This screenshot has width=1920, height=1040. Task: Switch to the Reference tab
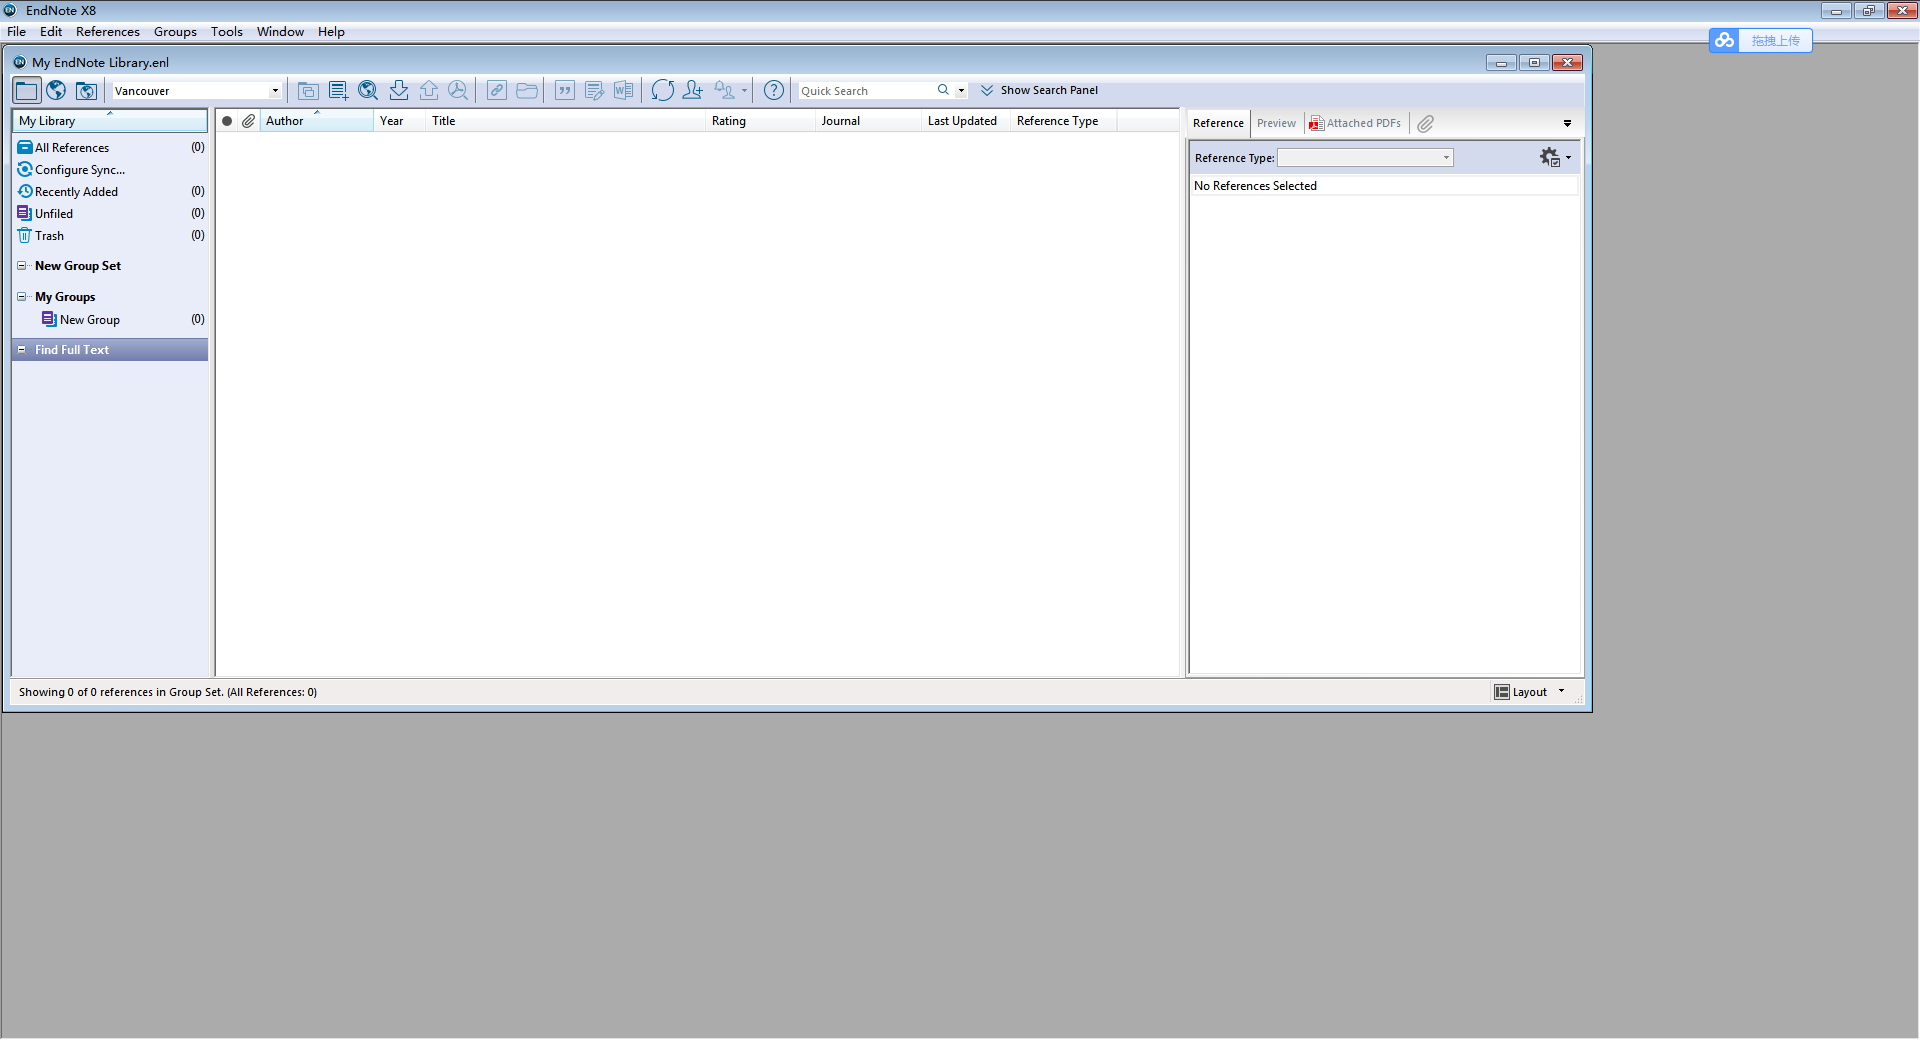1218,123
